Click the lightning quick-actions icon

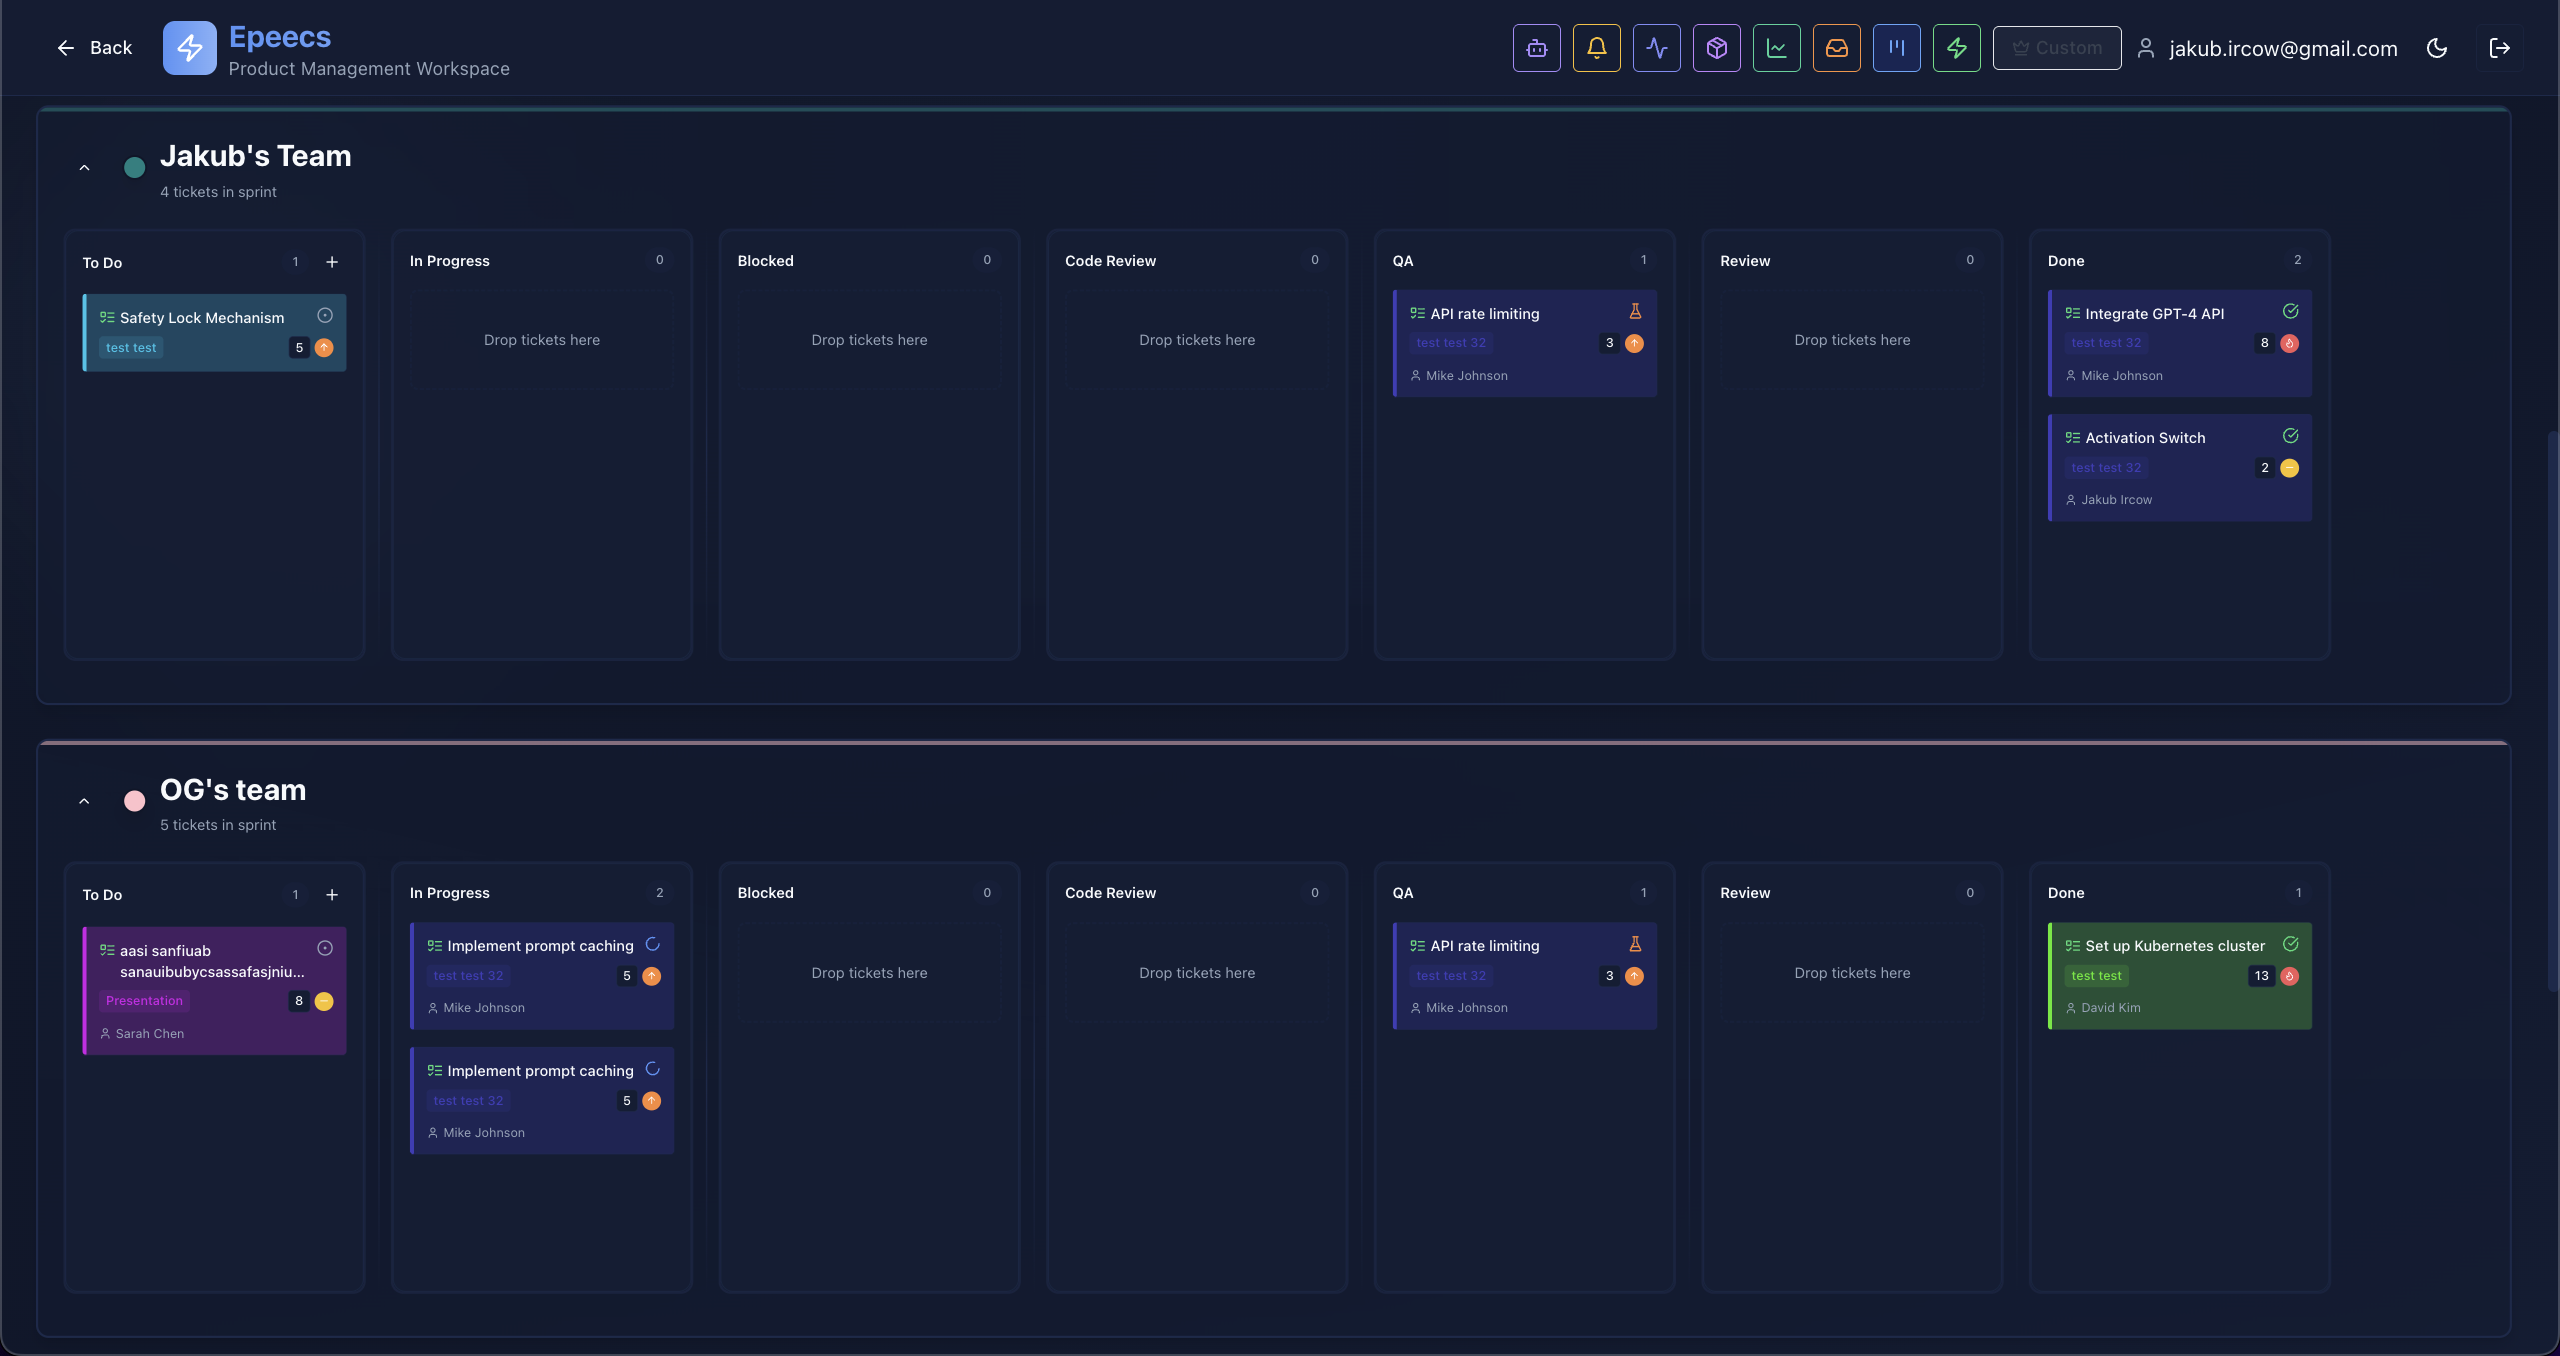click(1957, 47)
